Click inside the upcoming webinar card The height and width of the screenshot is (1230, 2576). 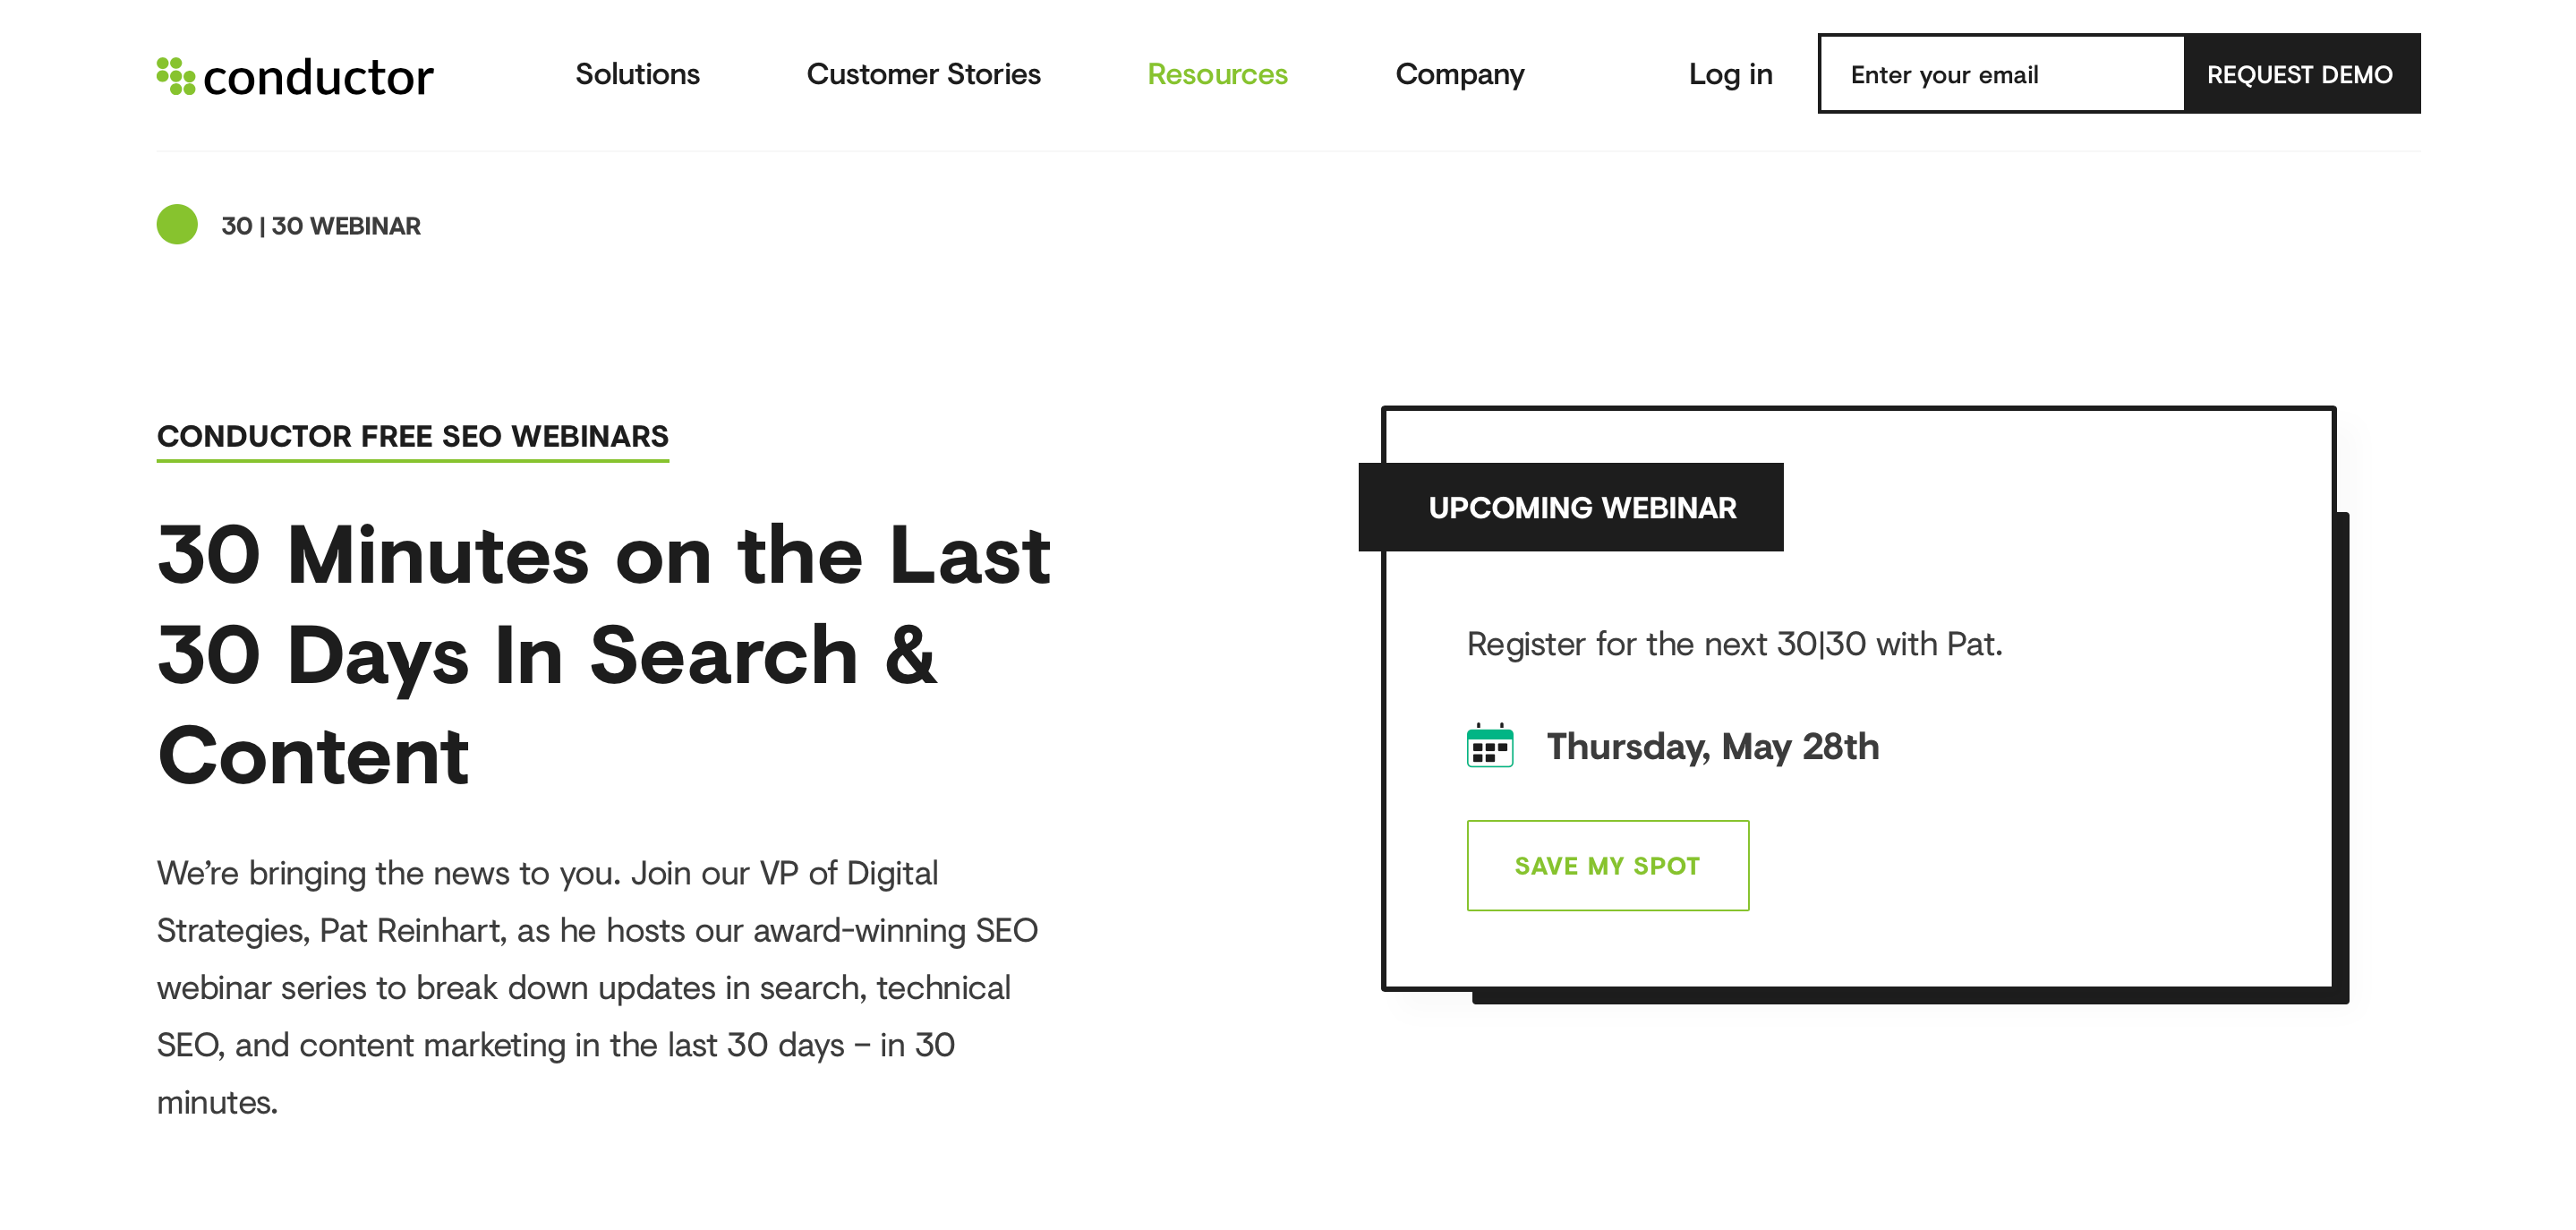1858,699
